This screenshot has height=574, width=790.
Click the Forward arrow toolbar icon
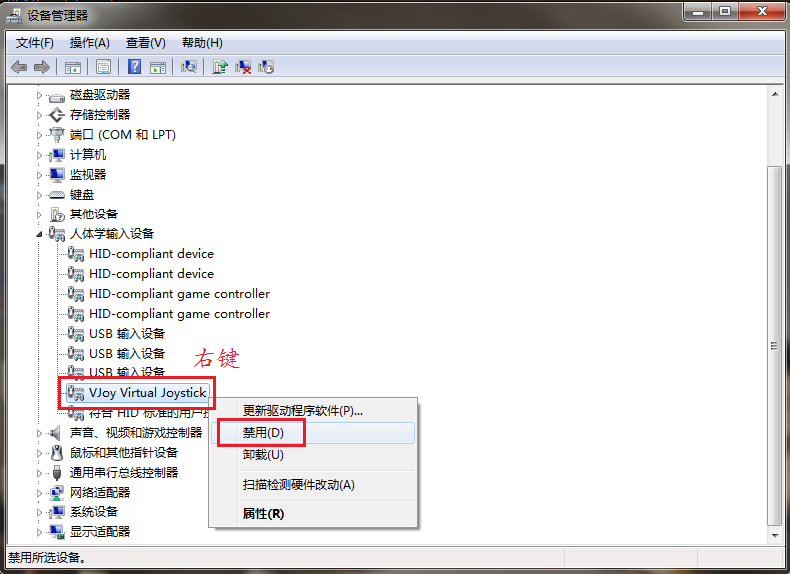42,67
